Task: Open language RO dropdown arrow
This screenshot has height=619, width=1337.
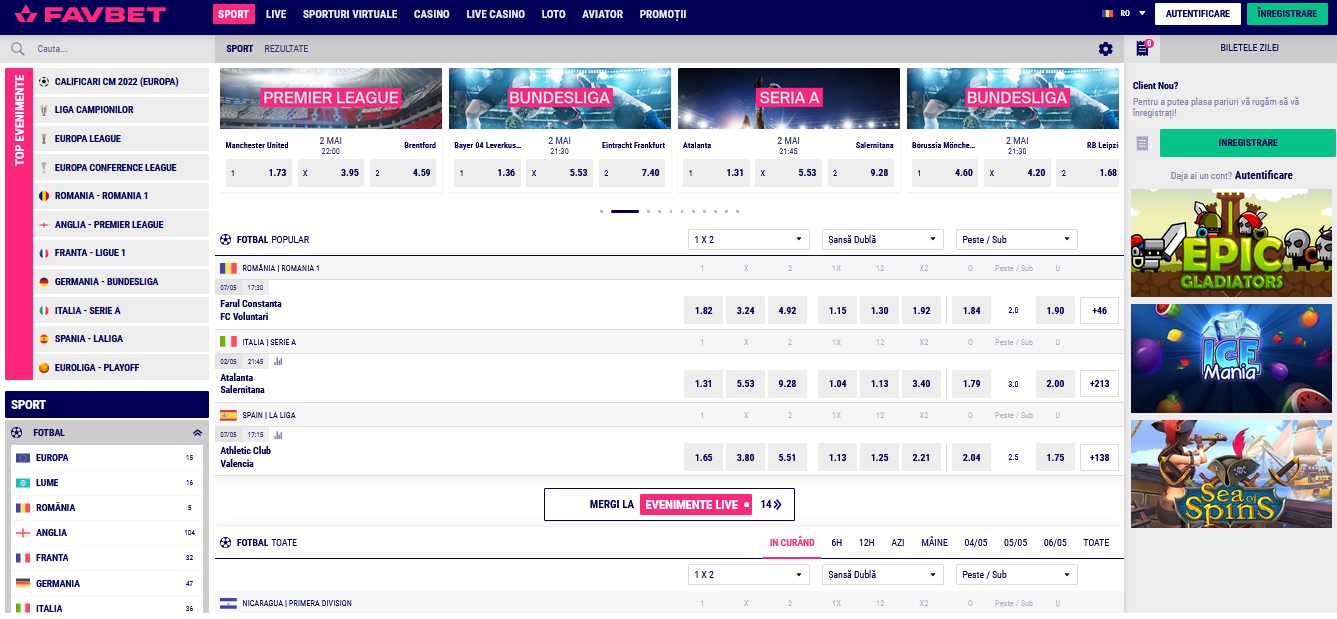Action: coord(1142,14)
